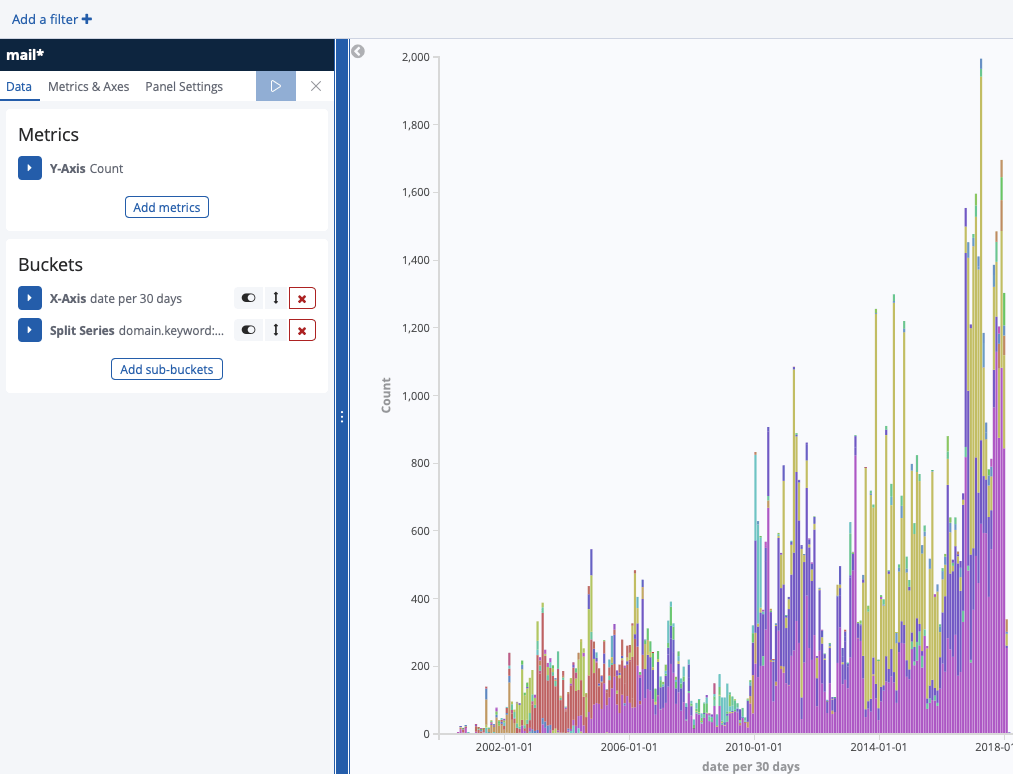The height and width of the screenshot is (774, 1013).
Task: Click the Add a filter link
Action: click(52, 19)
